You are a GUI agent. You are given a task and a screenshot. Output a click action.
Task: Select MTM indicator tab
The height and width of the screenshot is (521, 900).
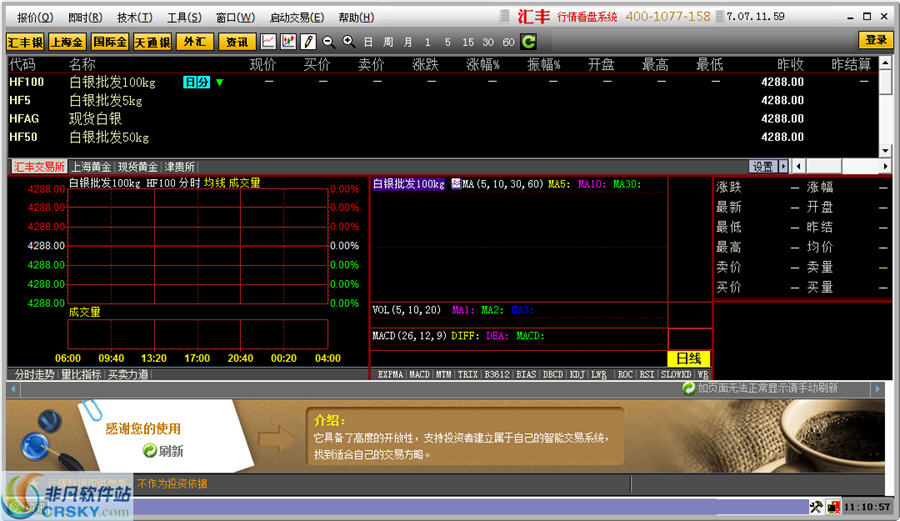pos(443,374)
